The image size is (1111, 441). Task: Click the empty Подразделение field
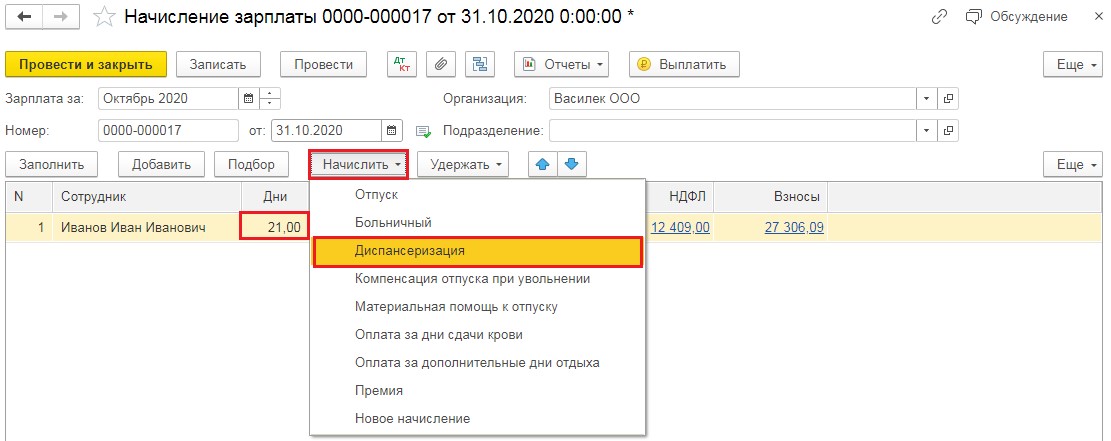pyautogui.click(x=733, y=130)
